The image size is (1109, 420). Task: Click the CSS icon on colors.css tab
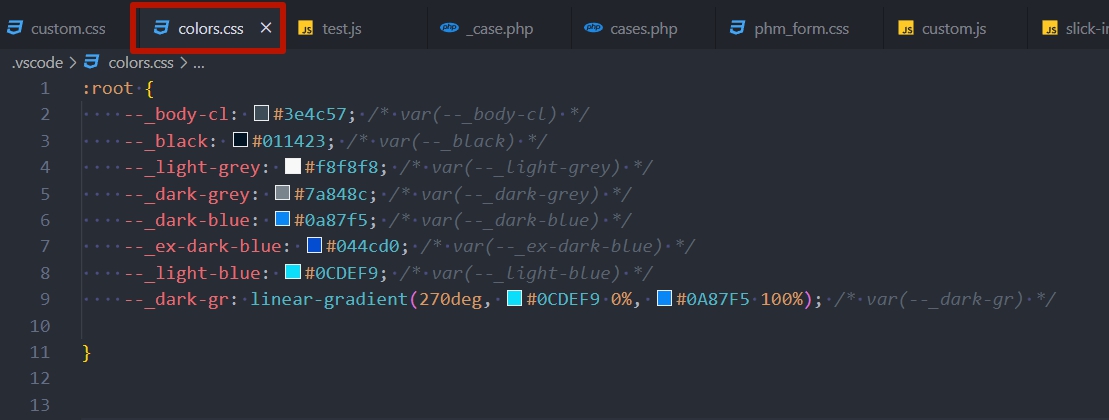(160, 28)
